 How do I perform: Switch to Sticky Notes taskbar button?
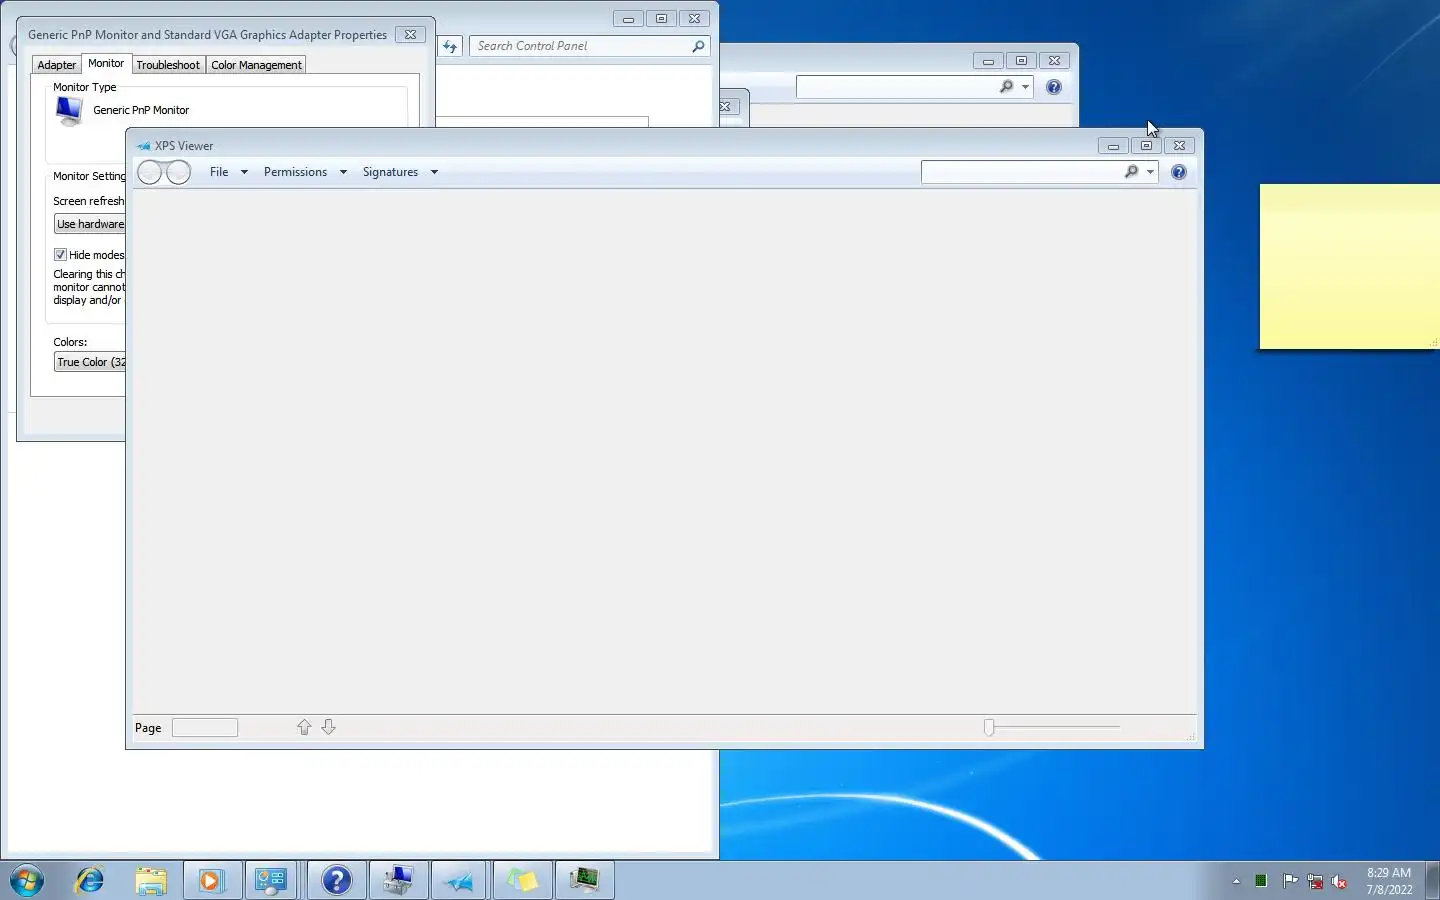(x=522, y=880)
